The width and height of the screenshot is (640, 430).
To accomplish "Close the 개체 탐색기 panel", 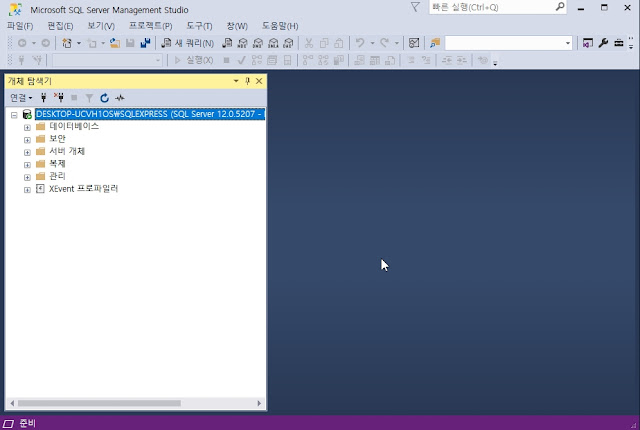I will pyautogui.click(x=259, y=81).
